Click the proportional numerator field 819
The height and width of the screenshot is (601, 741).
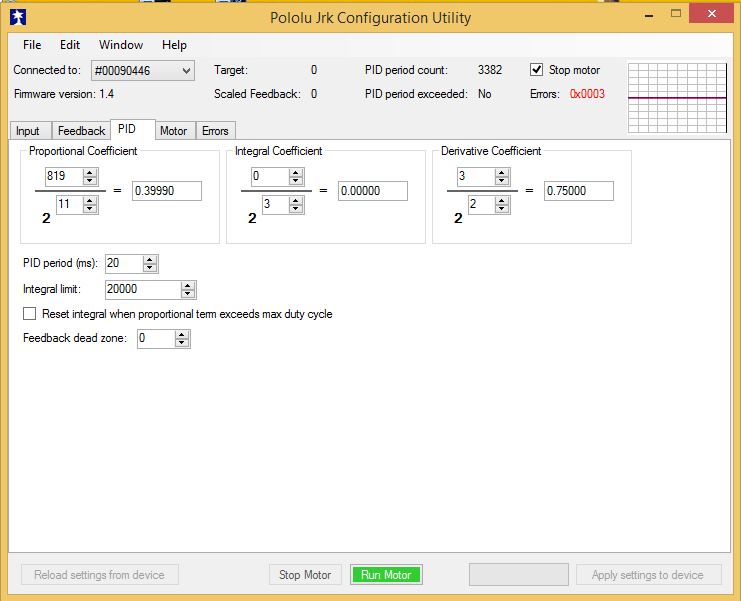[x=64, y=176]
